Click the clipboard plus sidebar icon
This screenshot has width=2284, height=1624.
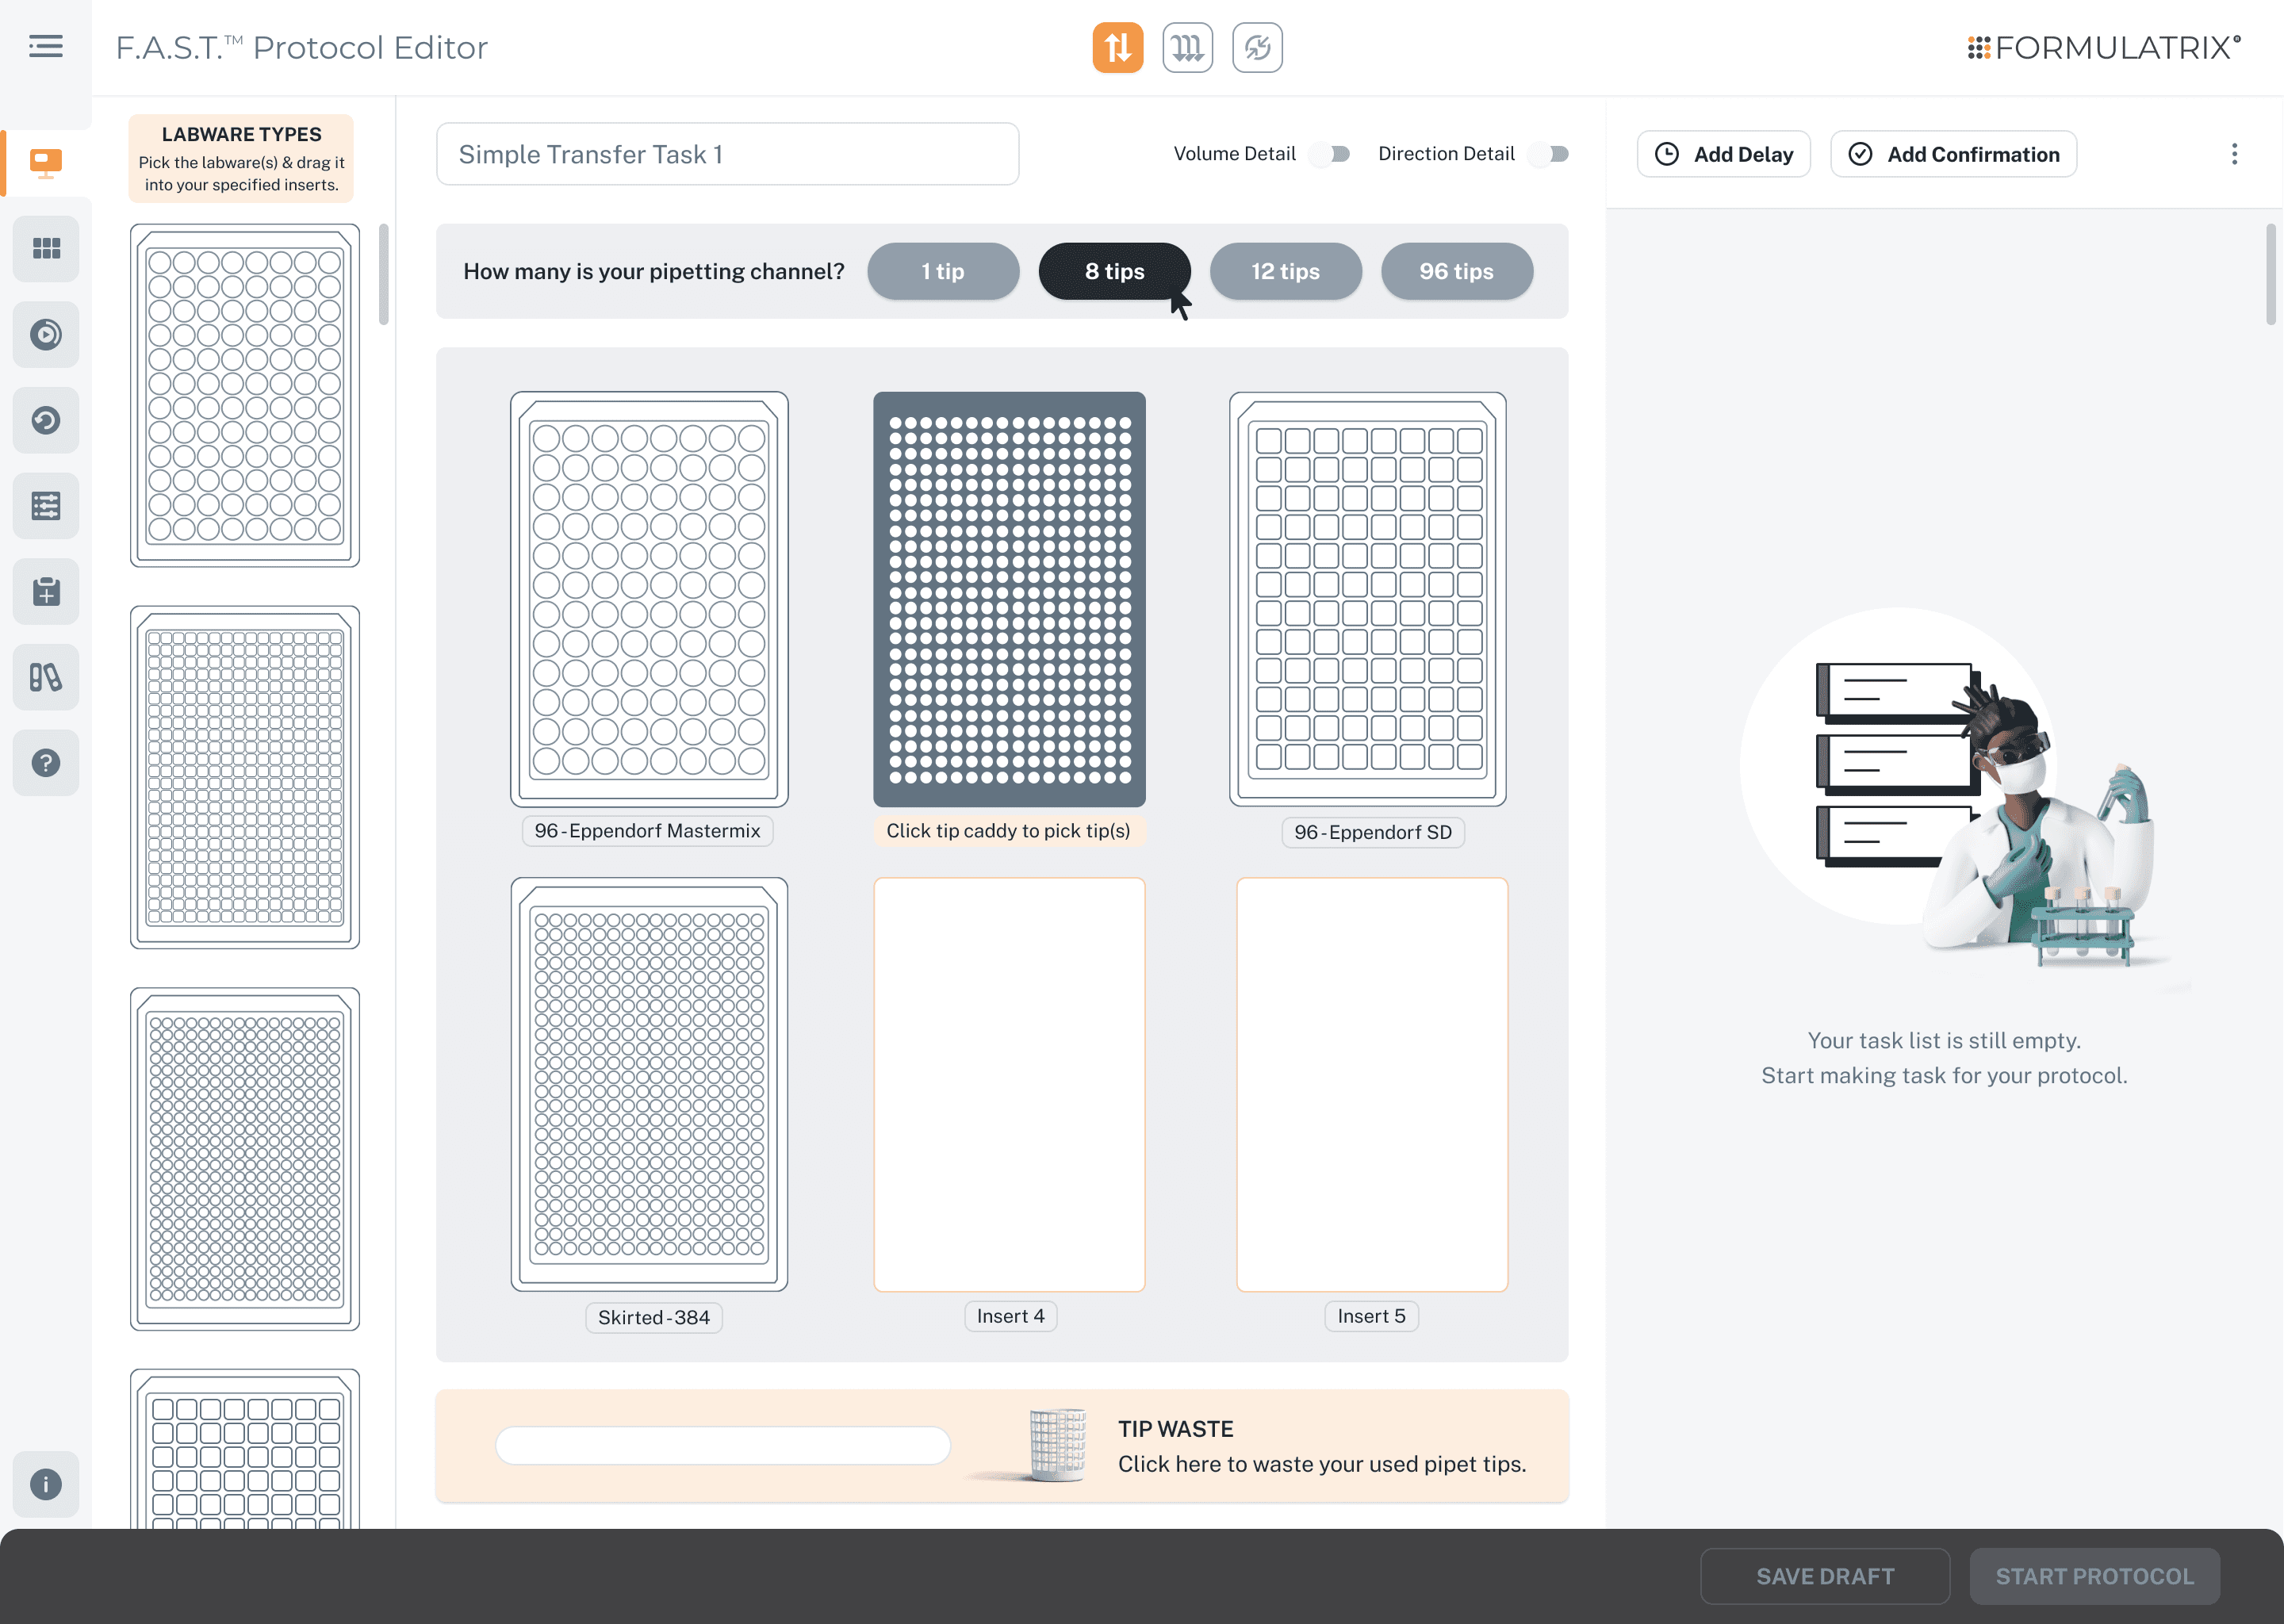point(46,591)
